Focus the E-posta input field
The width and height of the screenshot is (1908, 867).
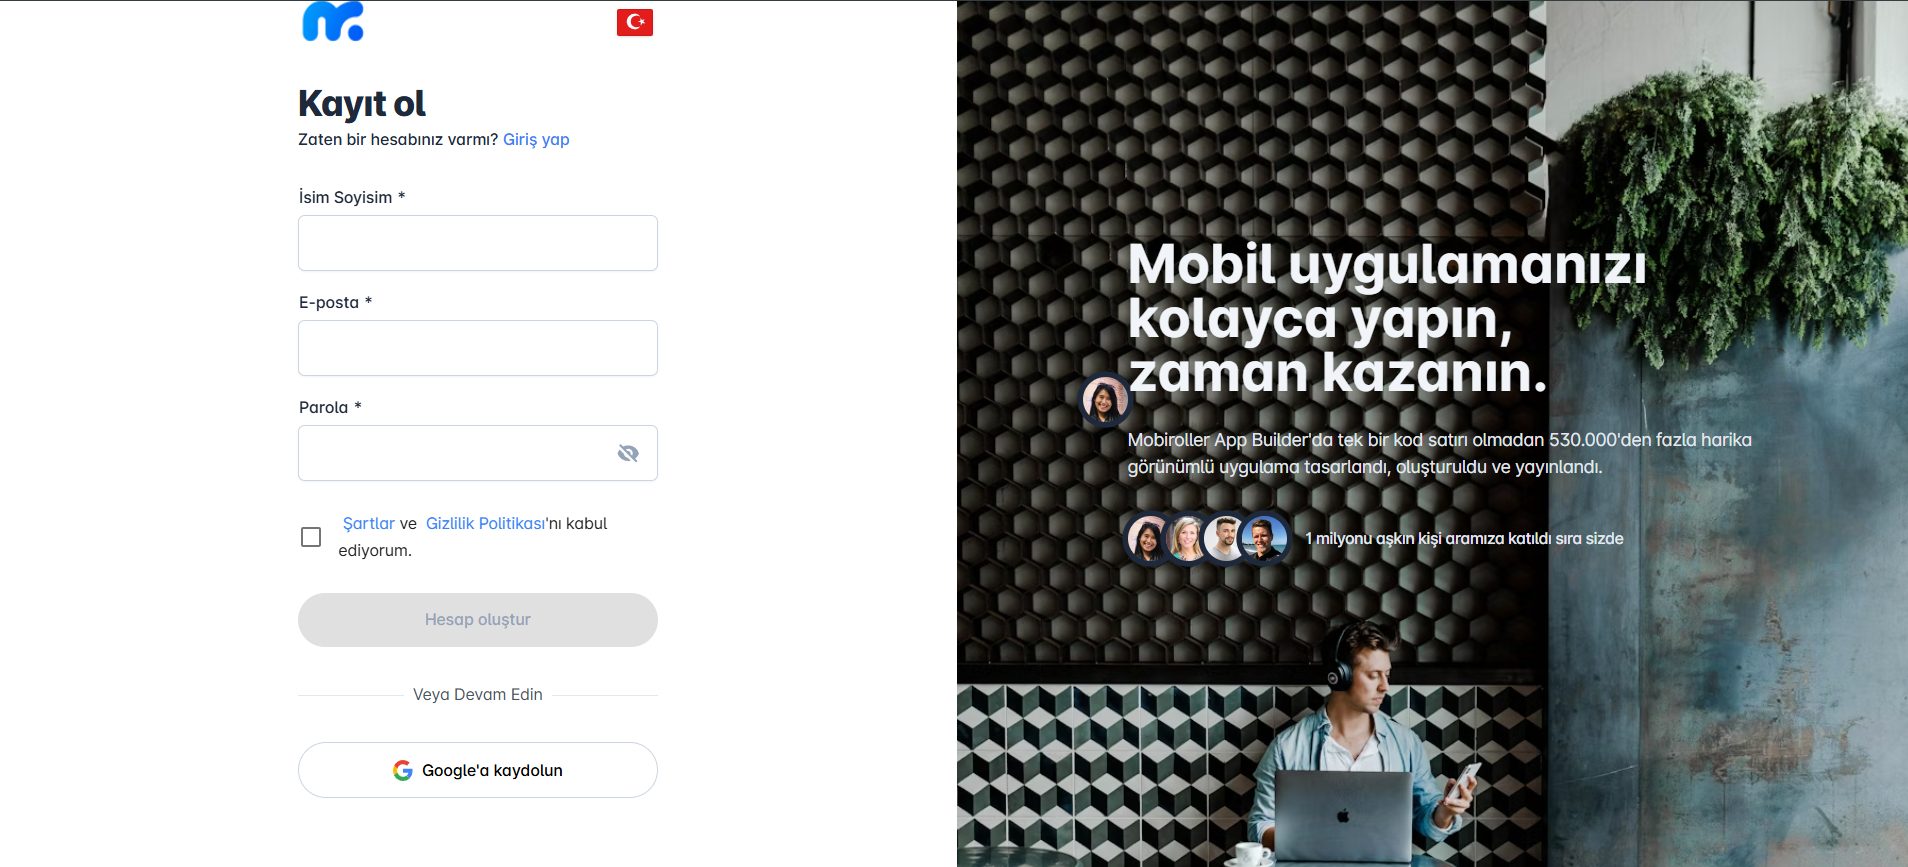point(478,348)
